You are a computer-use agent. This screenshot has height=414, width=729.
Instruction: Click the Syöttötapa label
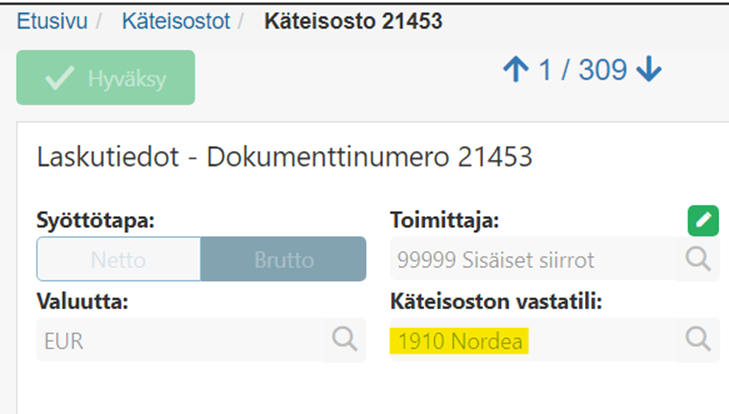(95, 220)
